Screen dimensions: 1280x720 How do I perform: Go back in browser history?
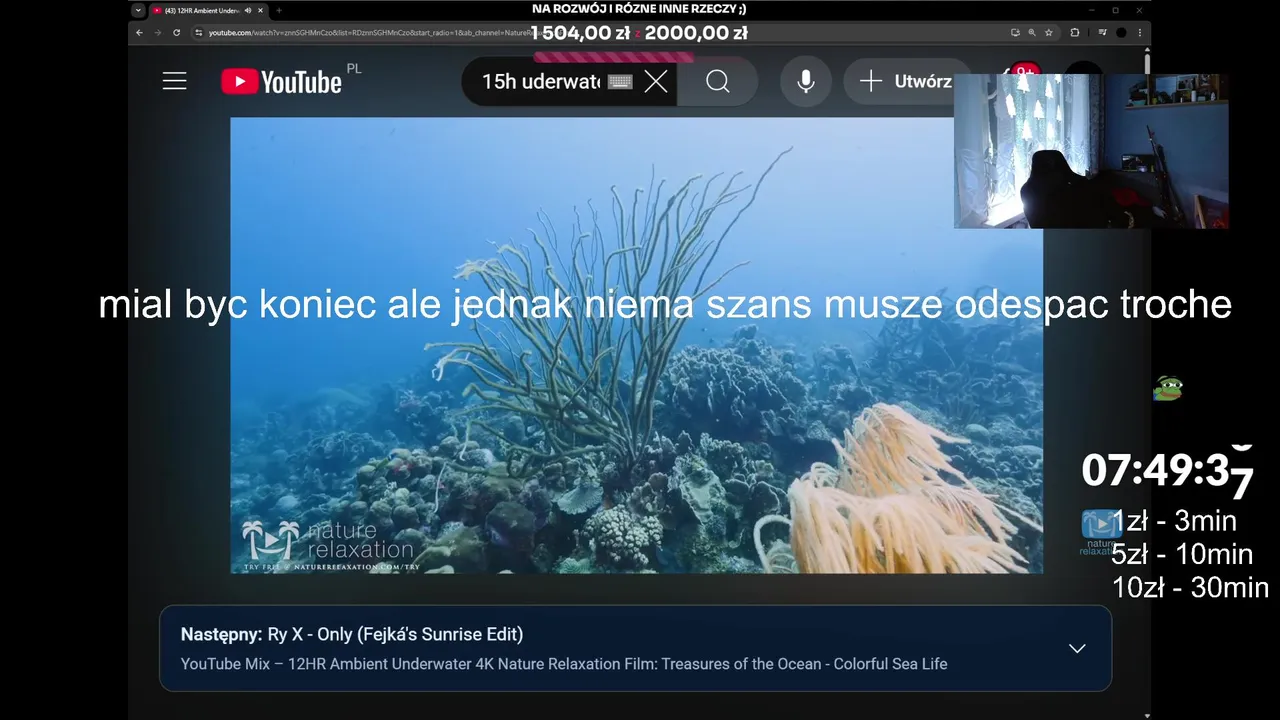(141, 32)
